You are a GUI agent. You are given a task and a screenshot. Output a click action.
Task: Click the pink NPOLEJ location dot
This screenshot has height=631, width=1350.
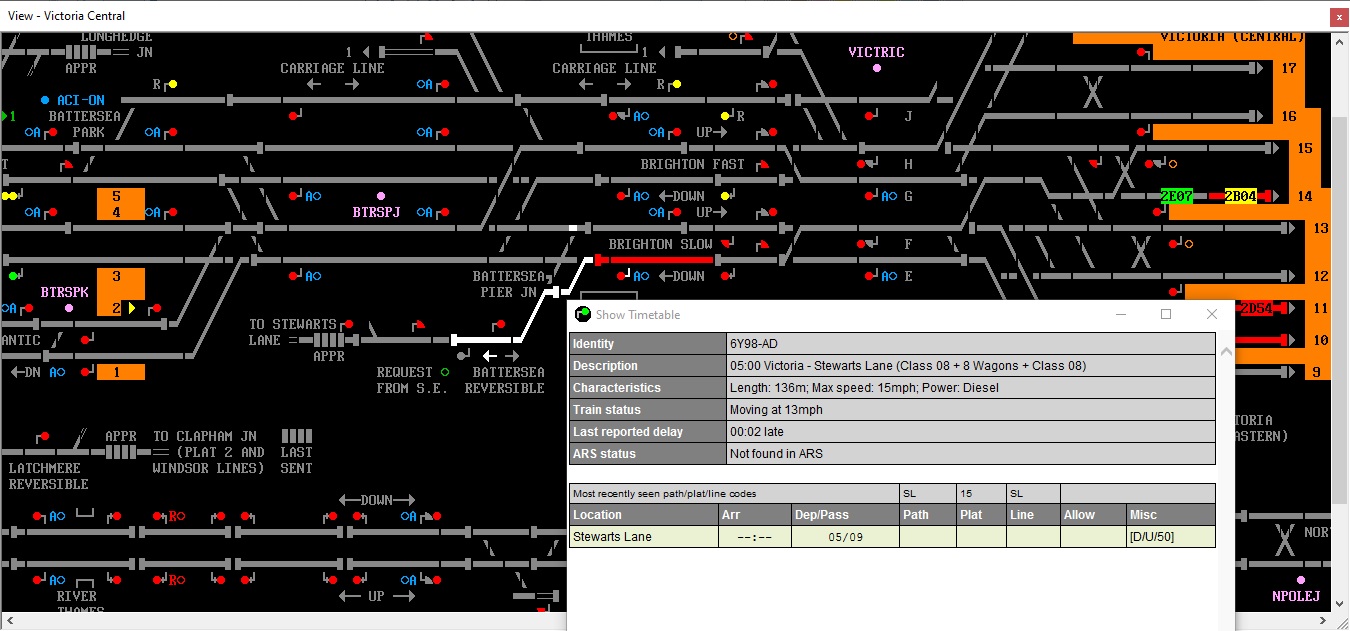click(x=1301, y=580)
